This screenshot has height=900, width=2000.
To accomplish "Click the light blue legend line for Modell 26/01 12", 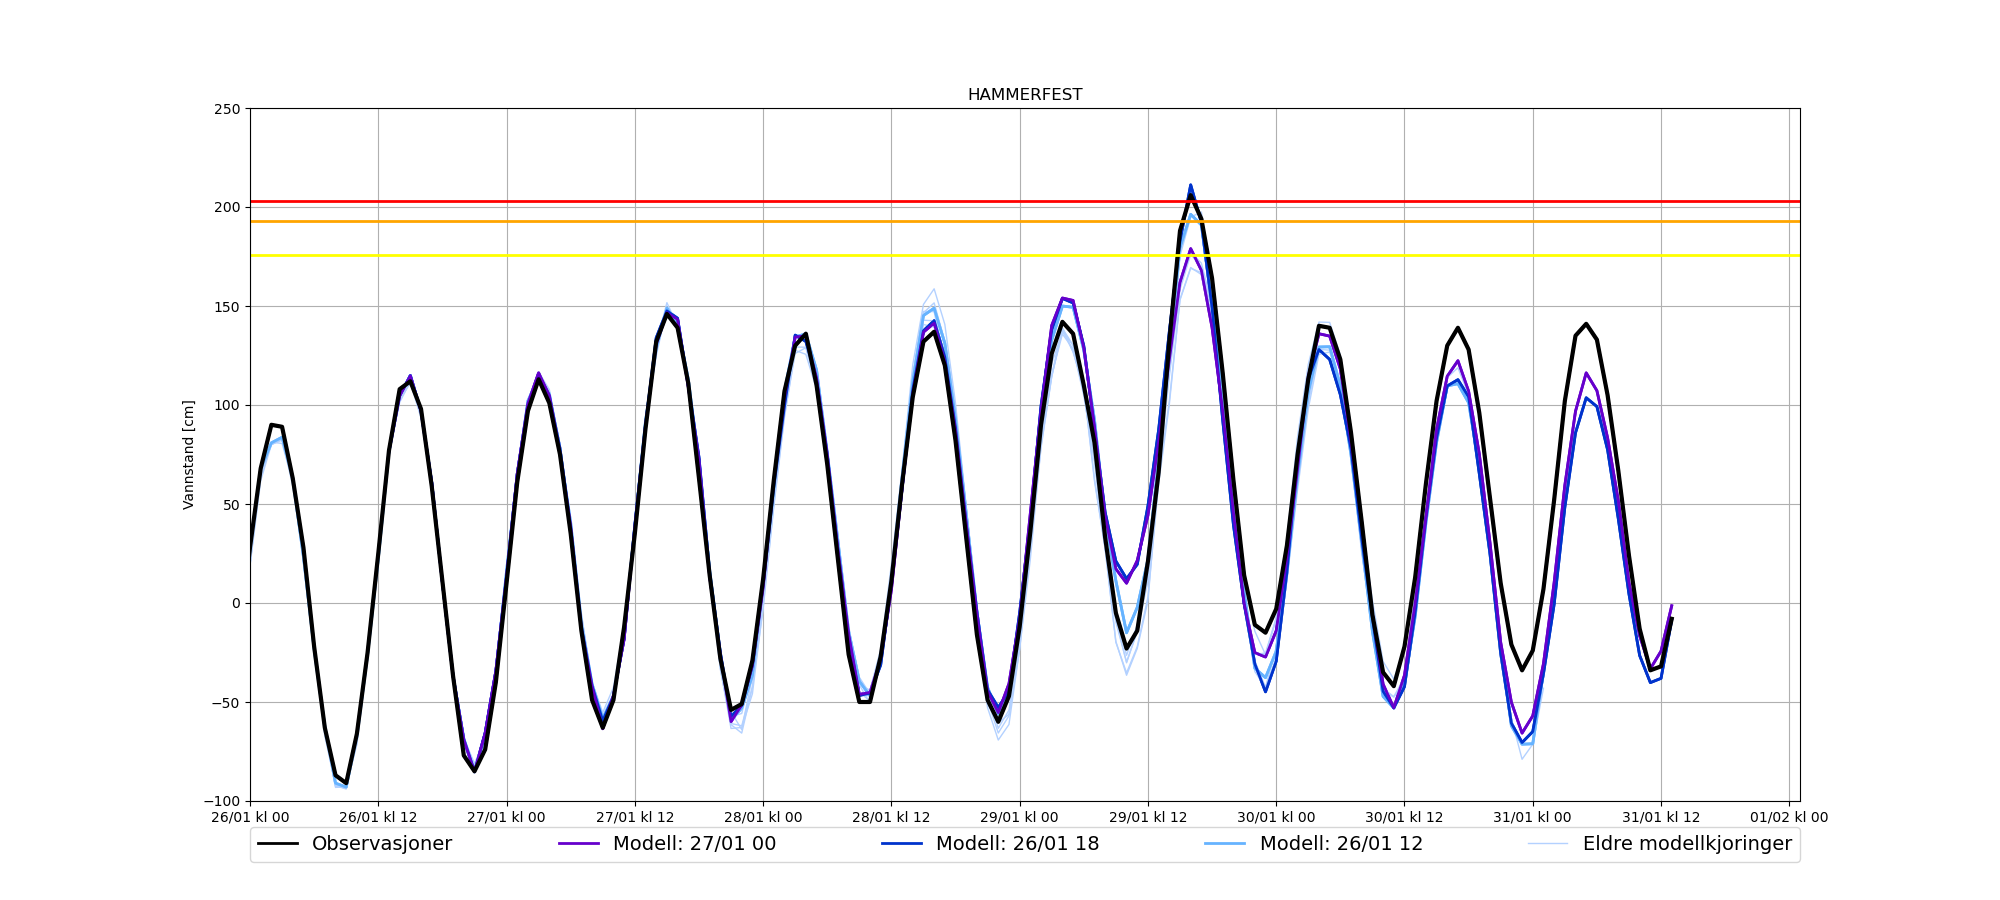I will pyautogui.click(x=1226, y=844).
